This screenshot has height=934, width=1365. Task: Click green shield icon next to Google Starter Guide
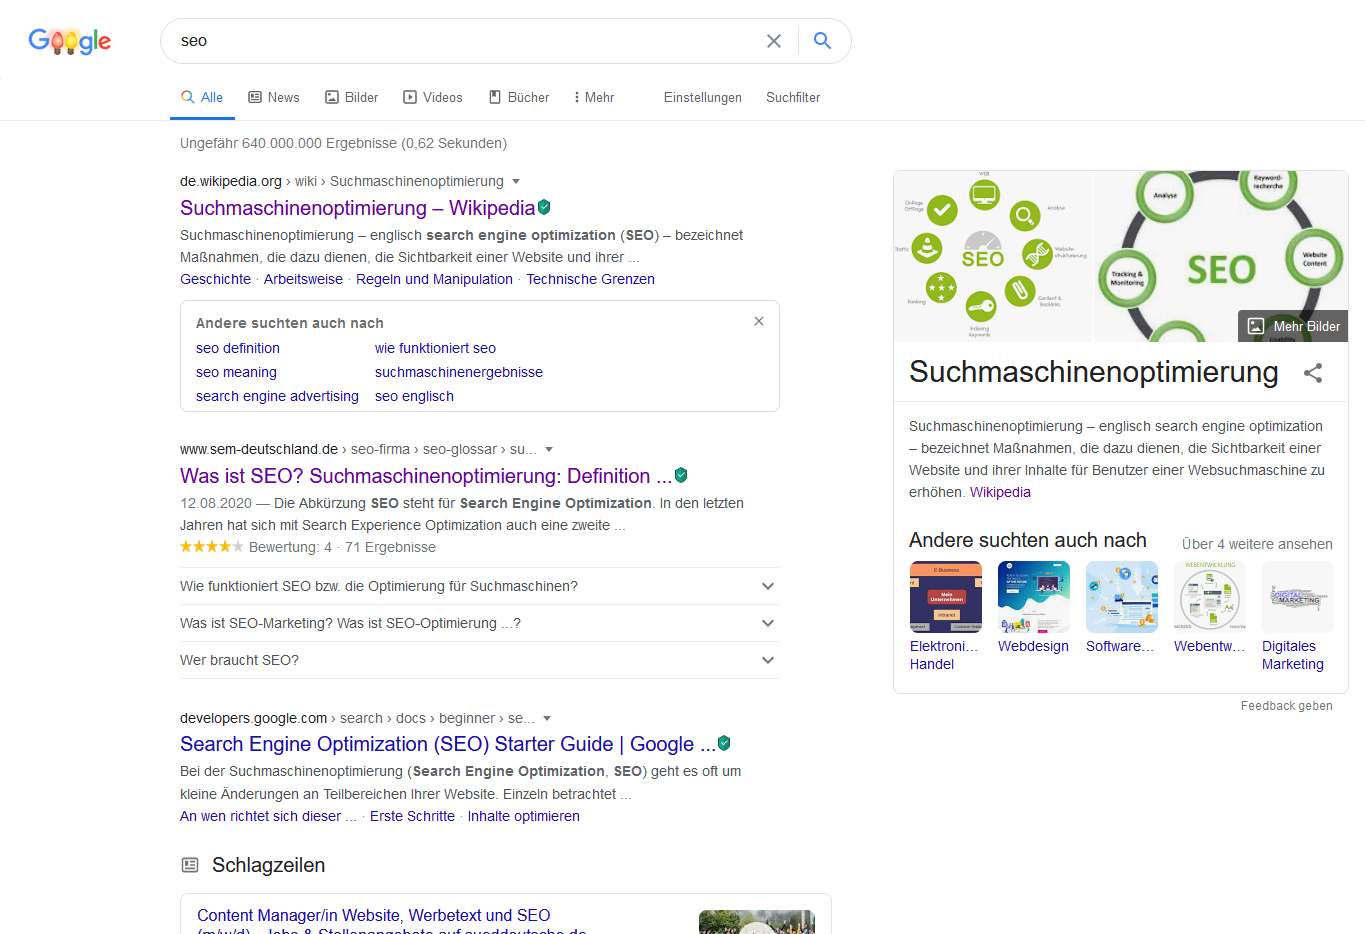pyautogui.click(x=724, y=743)
